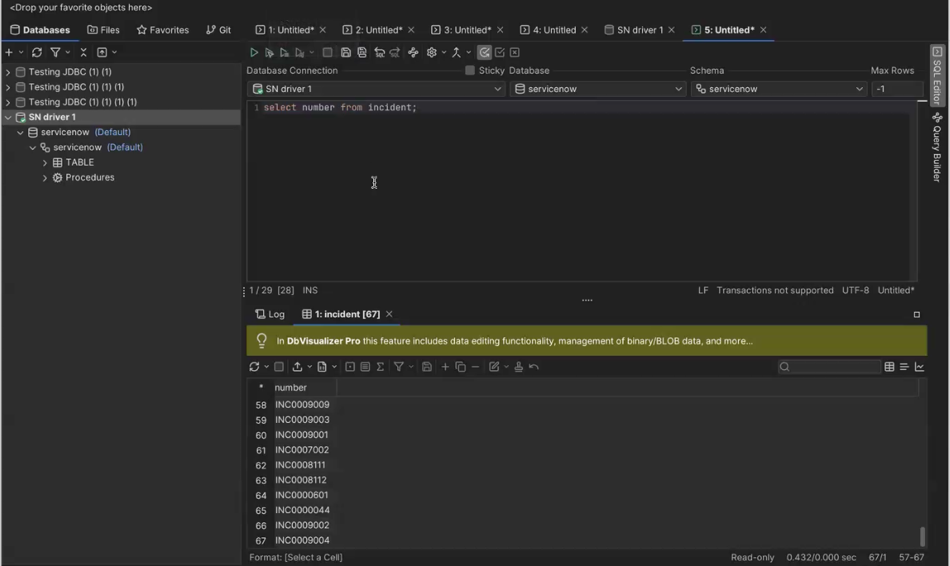Run the SQL with the Execute play icon
The height and width of the screenshot is (566, 950).
tap(254, 53)
